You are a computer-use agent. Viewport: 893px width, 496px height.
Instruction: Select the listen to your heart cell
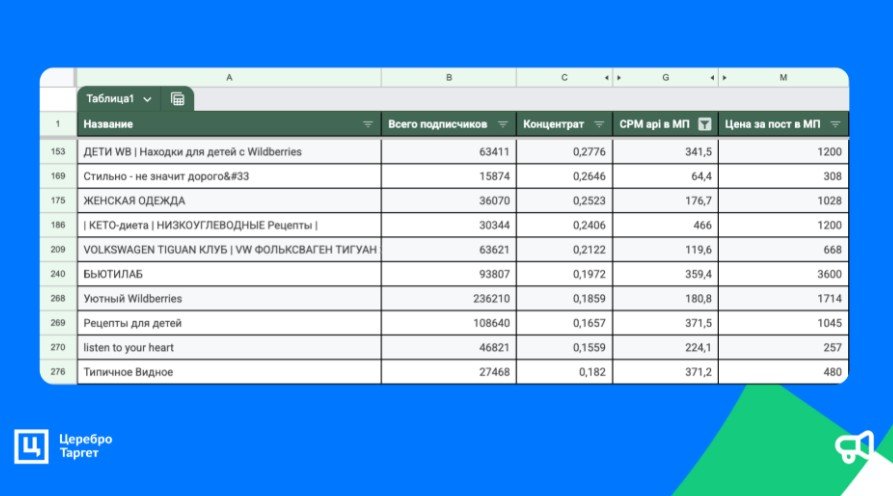pyautogui.click(x=229, y=347)
